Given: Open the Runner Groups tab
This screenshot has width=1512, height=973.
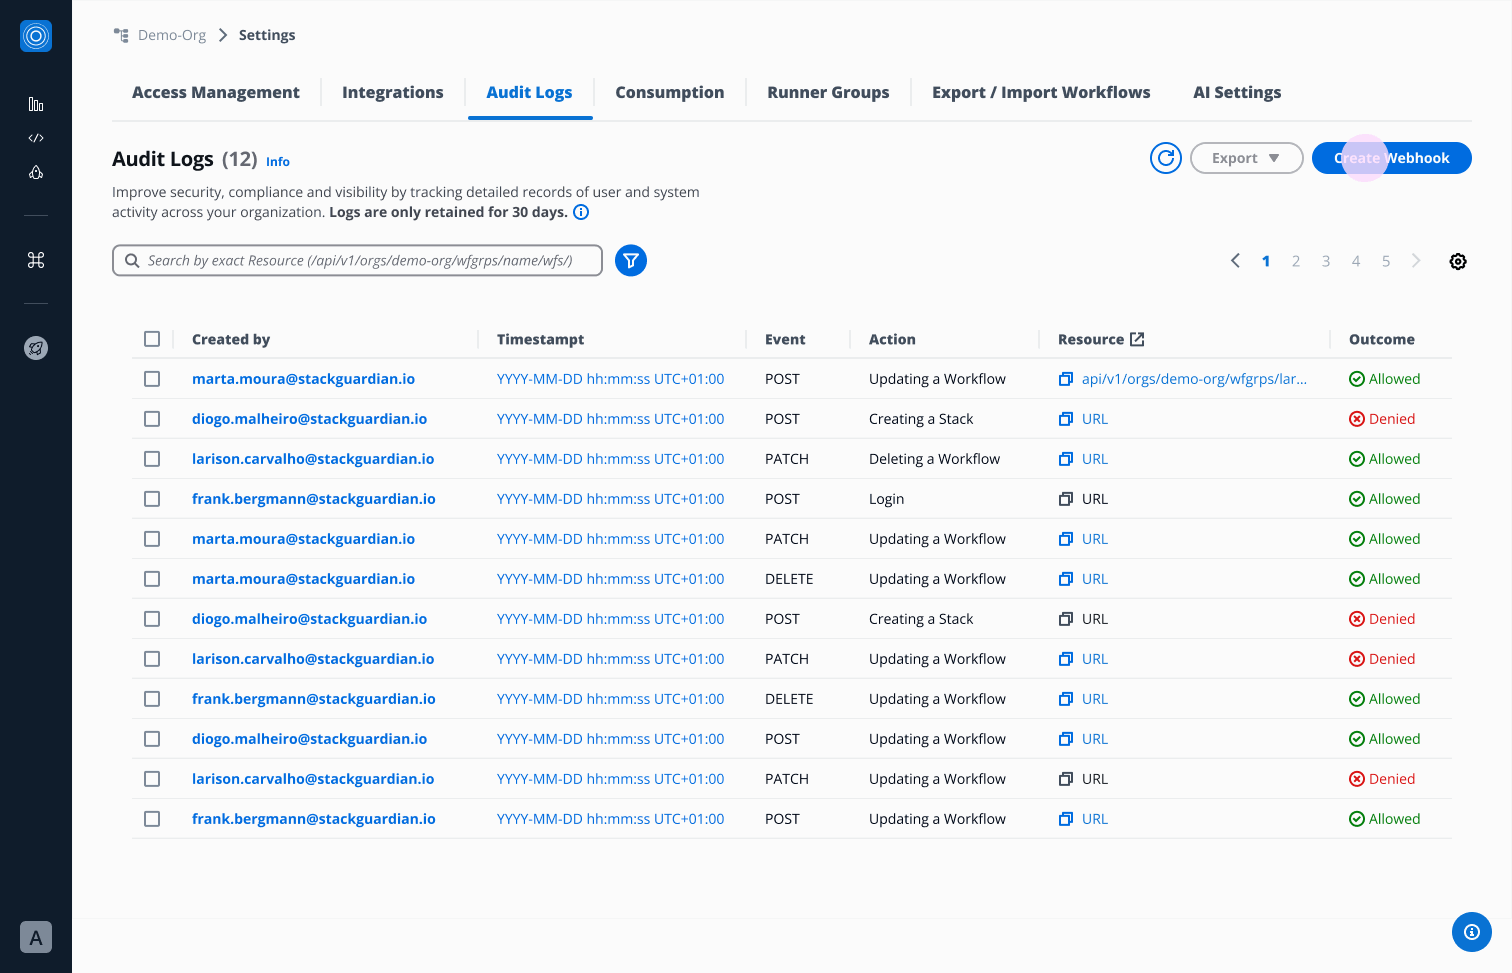Looking at the screenshot, I should point(828,92).
